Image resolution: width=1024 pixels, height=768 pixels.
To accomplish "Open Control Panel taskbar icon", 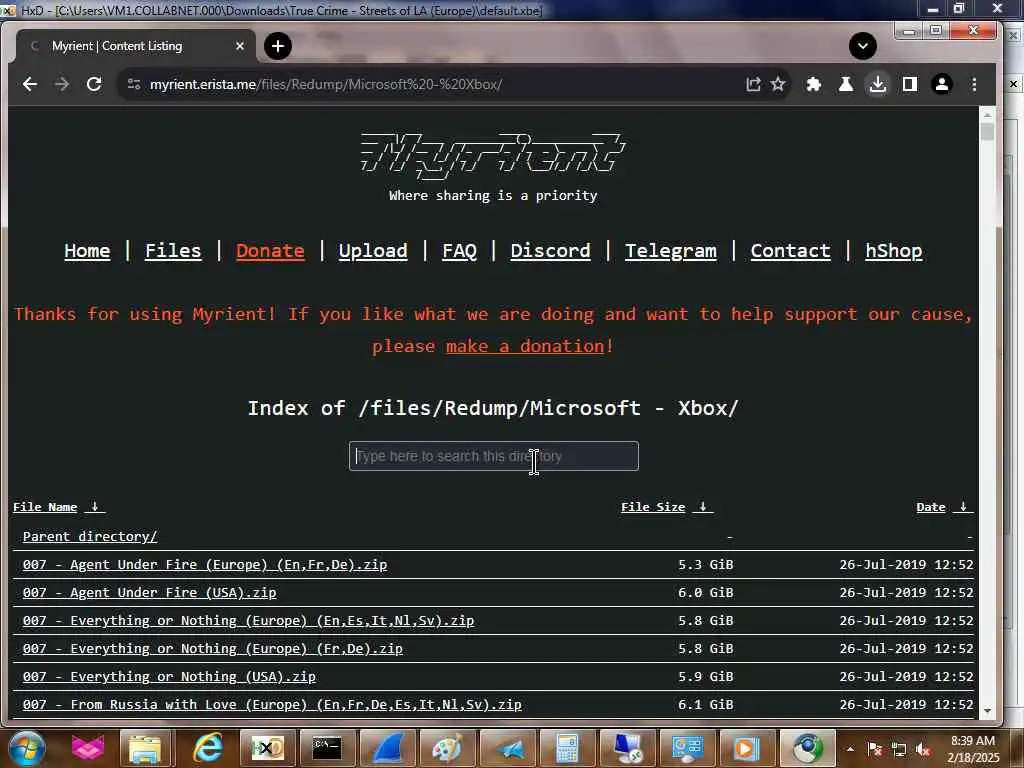I will point(687,748).
